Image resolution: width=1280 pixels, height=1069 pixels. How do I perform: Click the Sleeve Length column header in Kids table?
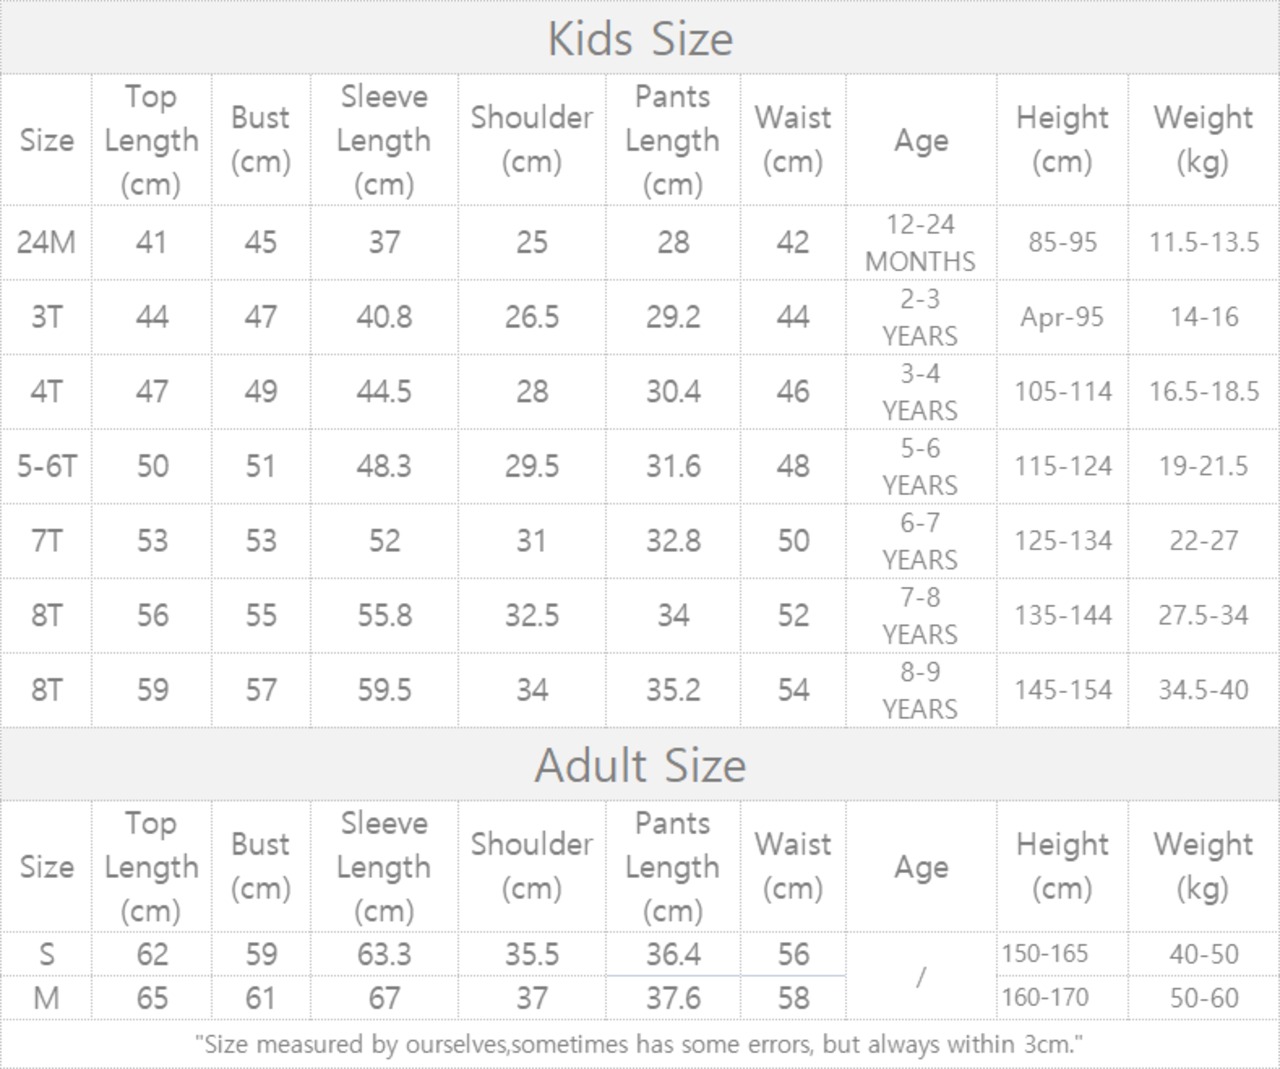pyautogui.click(x=384, y=140)
